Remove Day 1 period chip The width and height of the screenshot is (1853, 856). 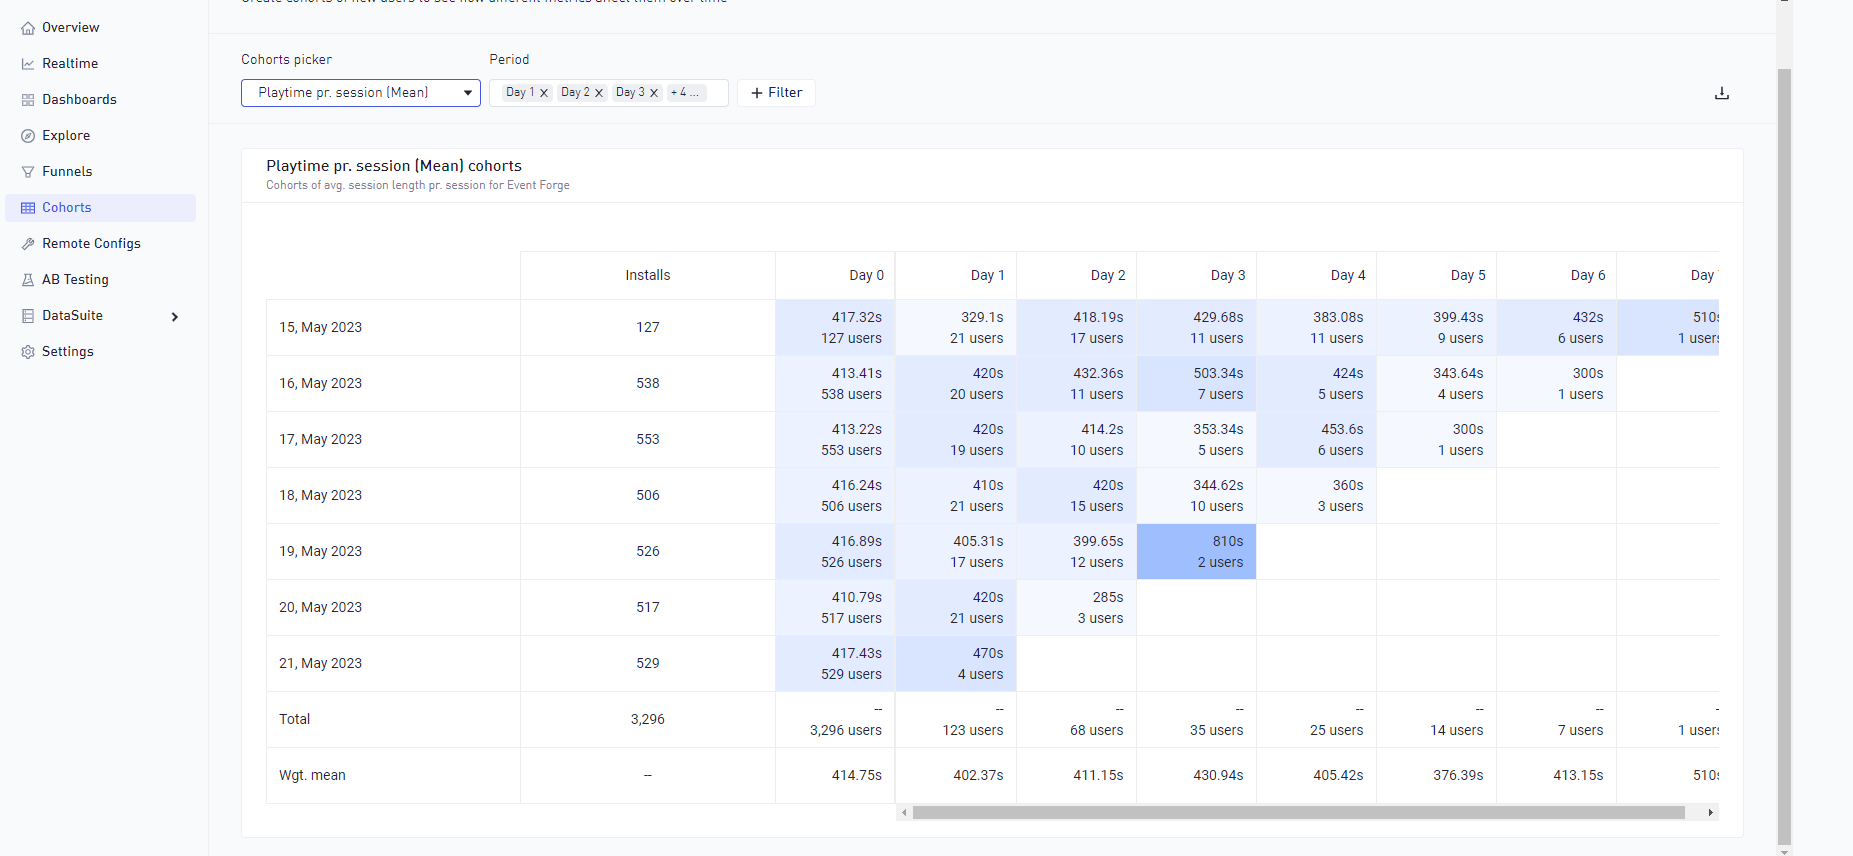544,93
